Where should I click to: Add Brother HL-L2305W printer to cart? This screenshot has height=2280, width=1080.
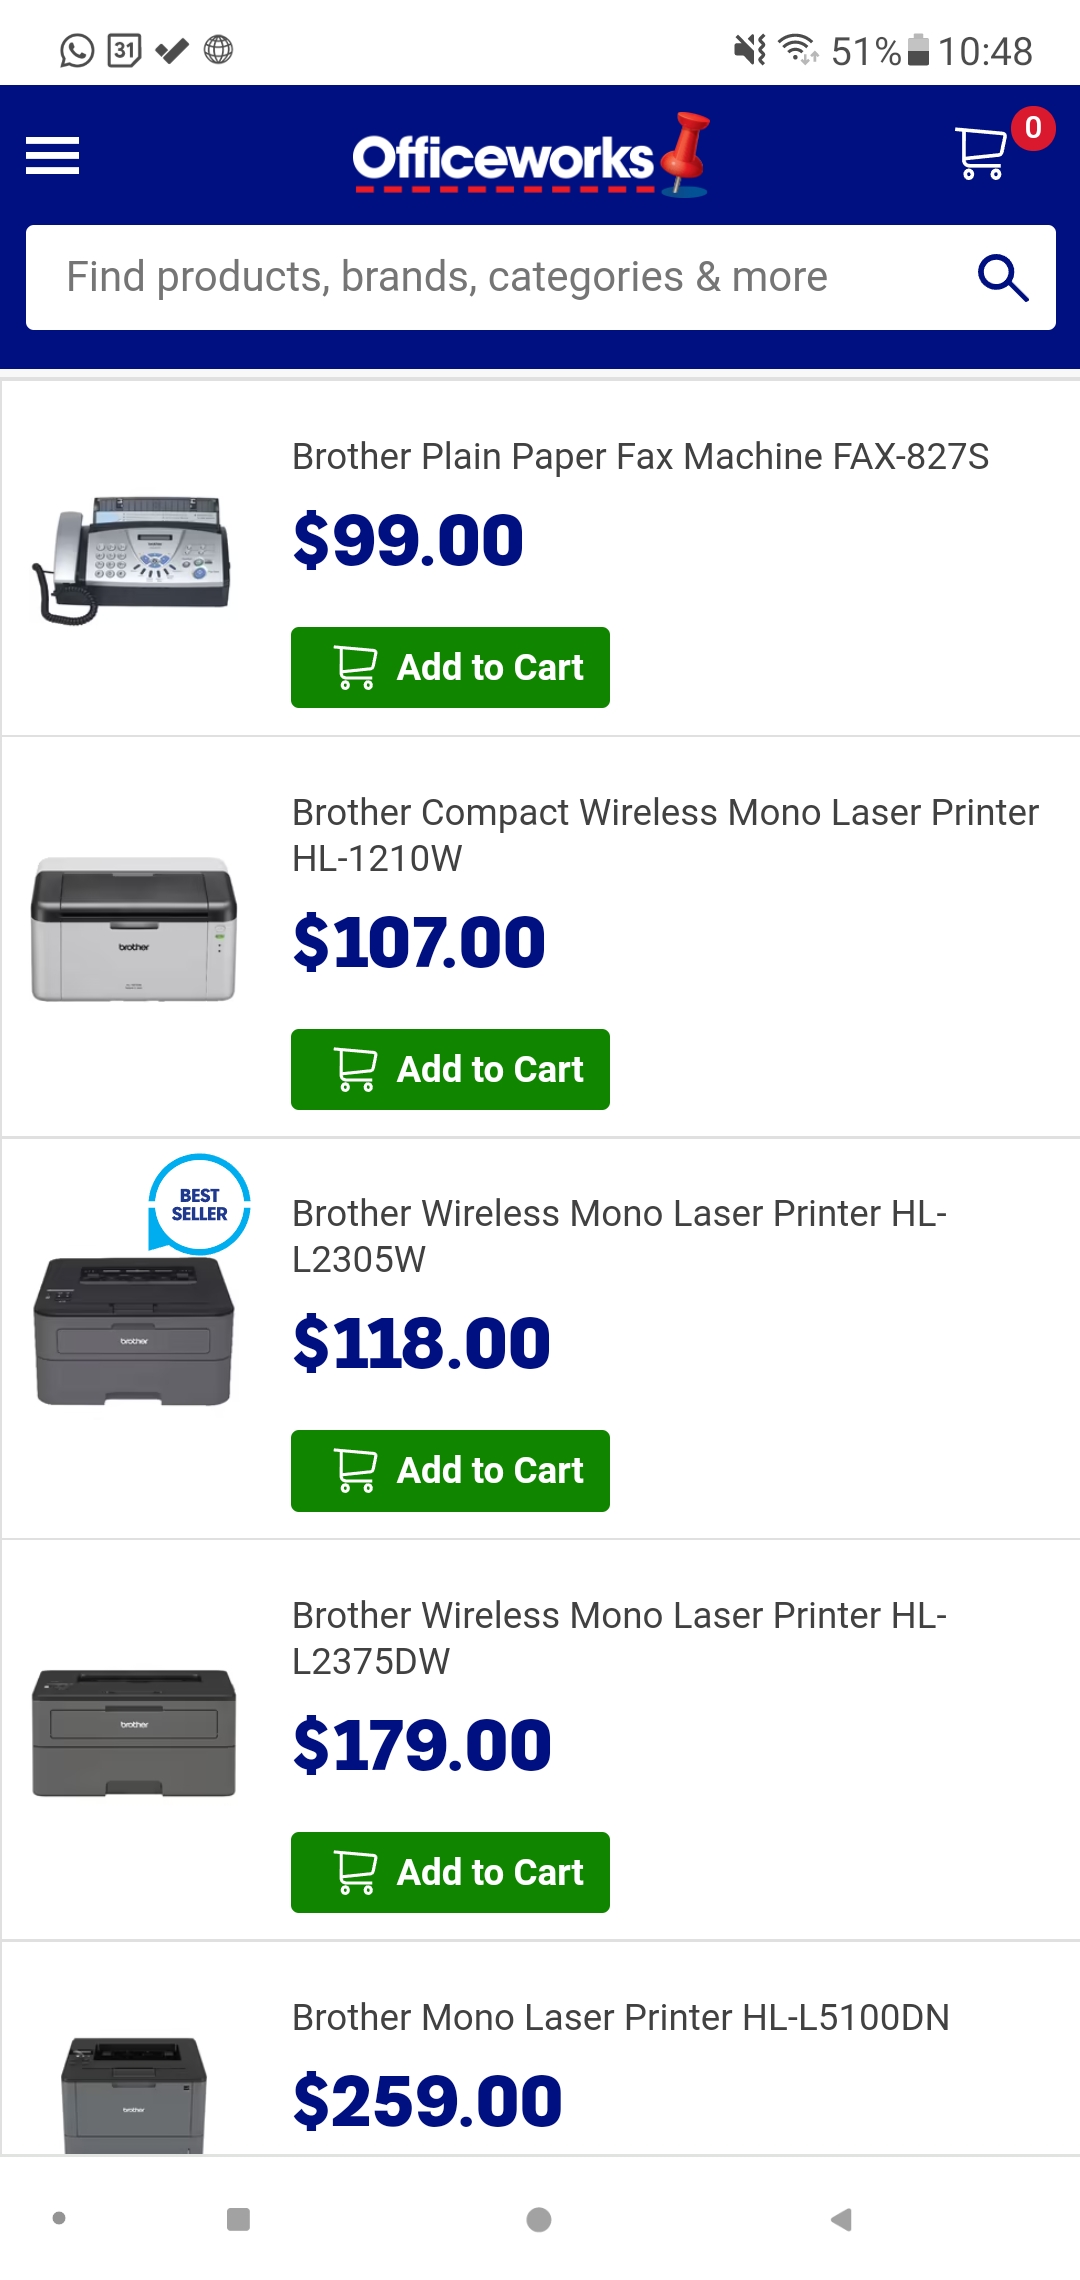pyautogui.click(x=450, y=1470)
